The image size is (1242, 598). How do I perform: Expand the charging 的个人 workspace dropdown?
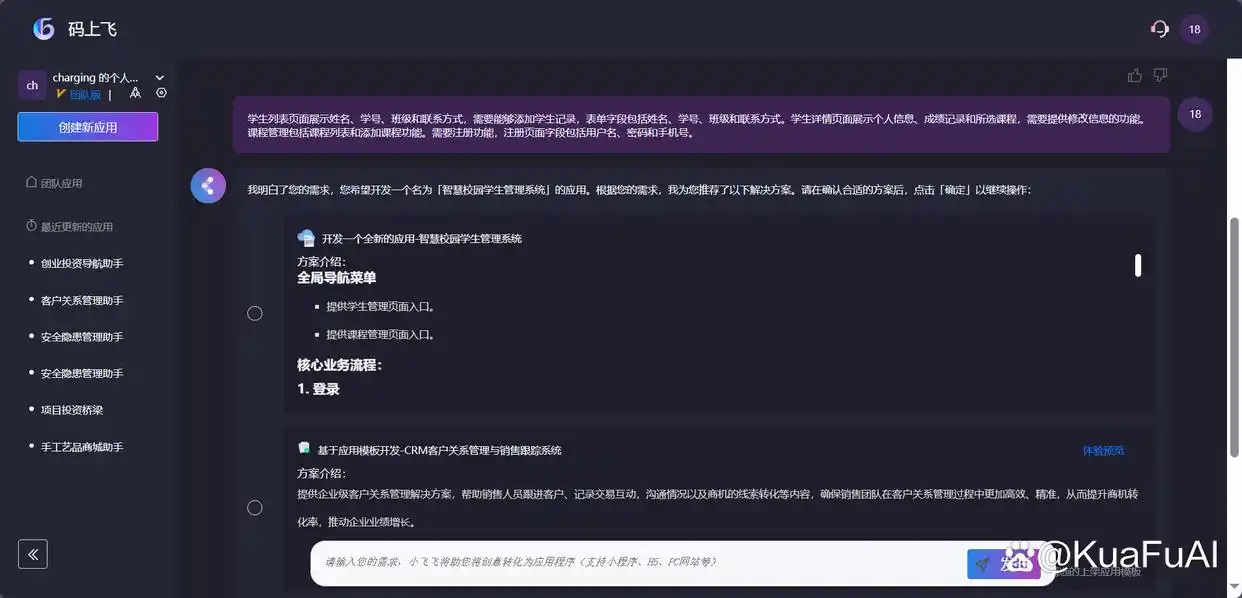click(158, 77)
